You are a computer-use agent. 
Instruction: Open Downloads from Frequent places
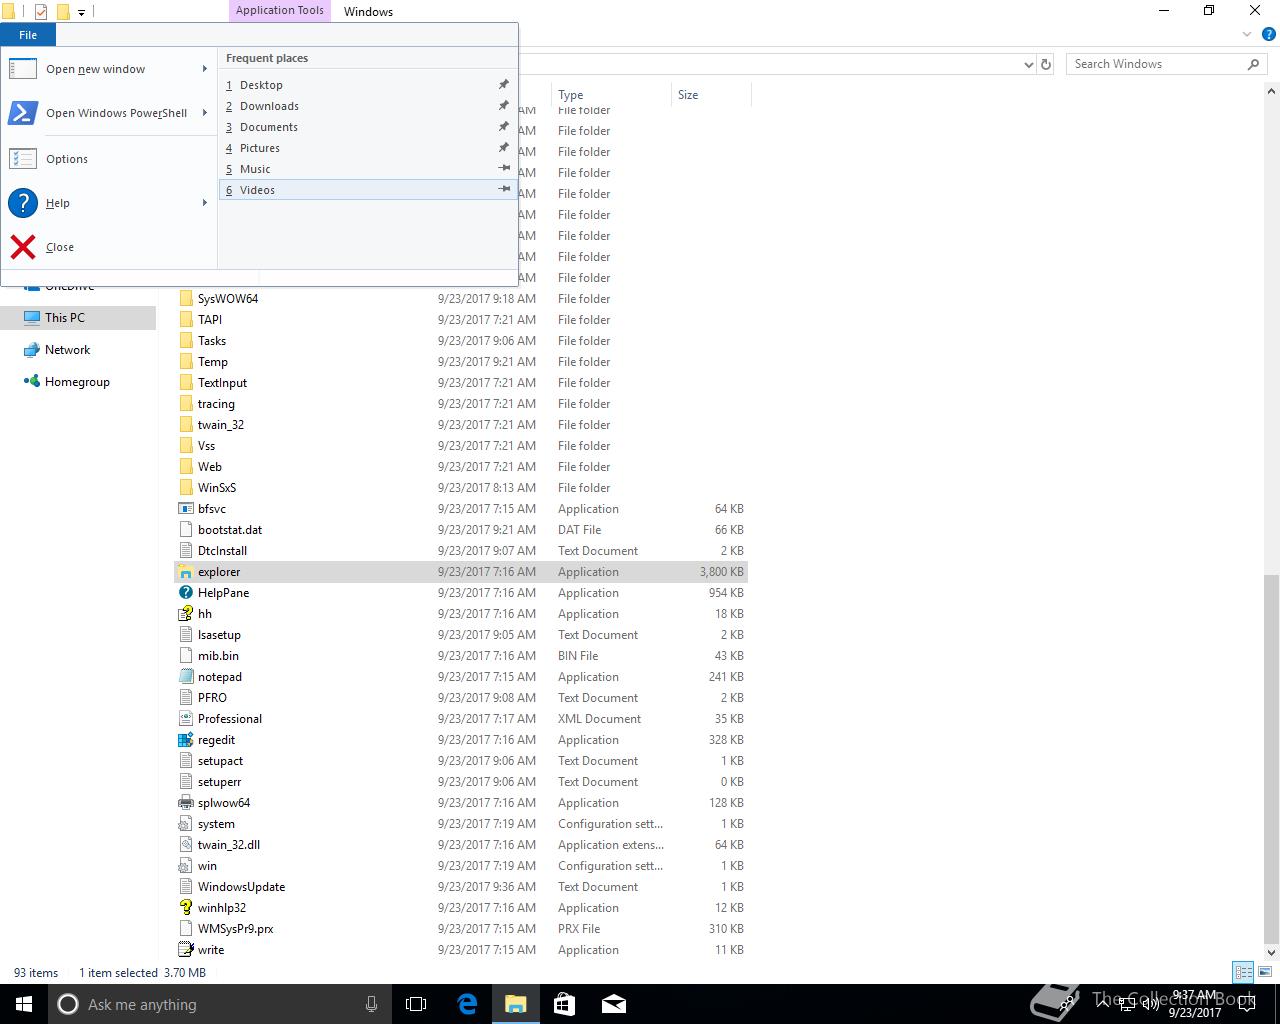tap(269, 106)
